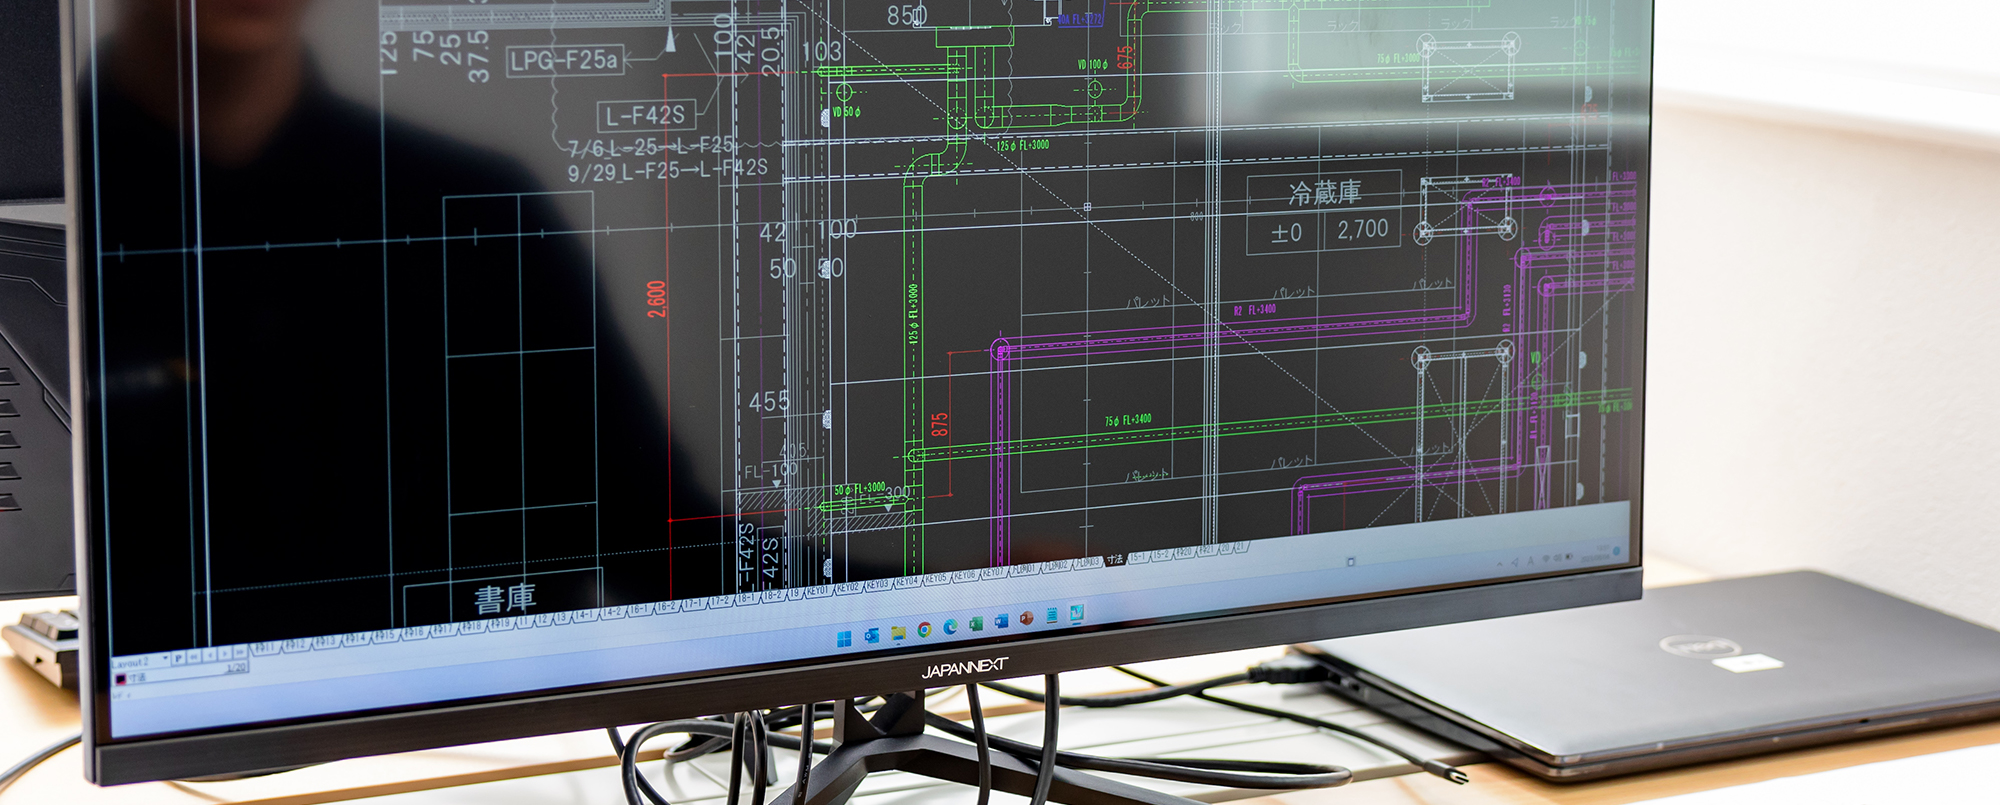Click the 寸法 layer color swatch

[121, 679]
